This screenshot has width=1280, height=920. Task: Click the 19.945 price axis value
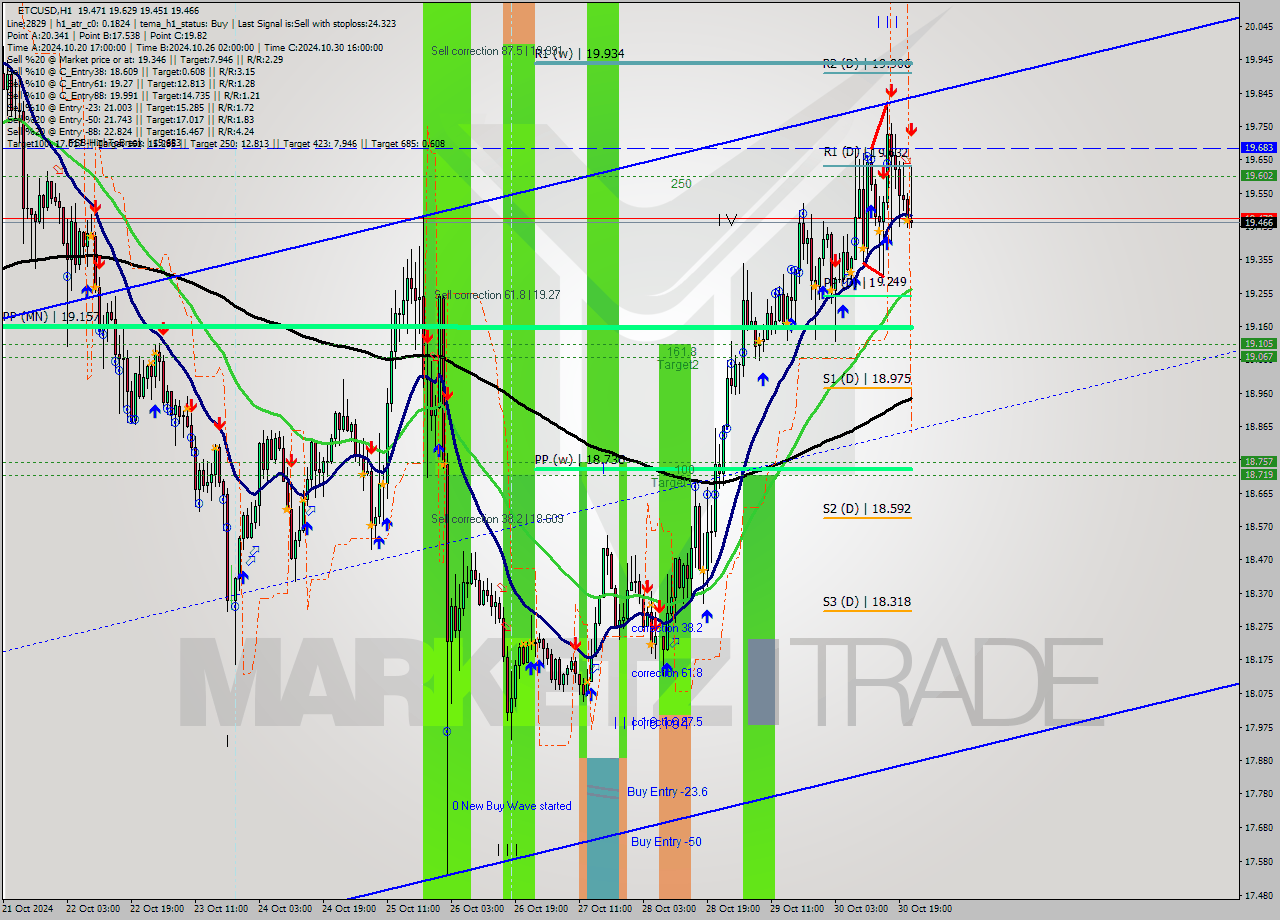(x=1258, y=60)
